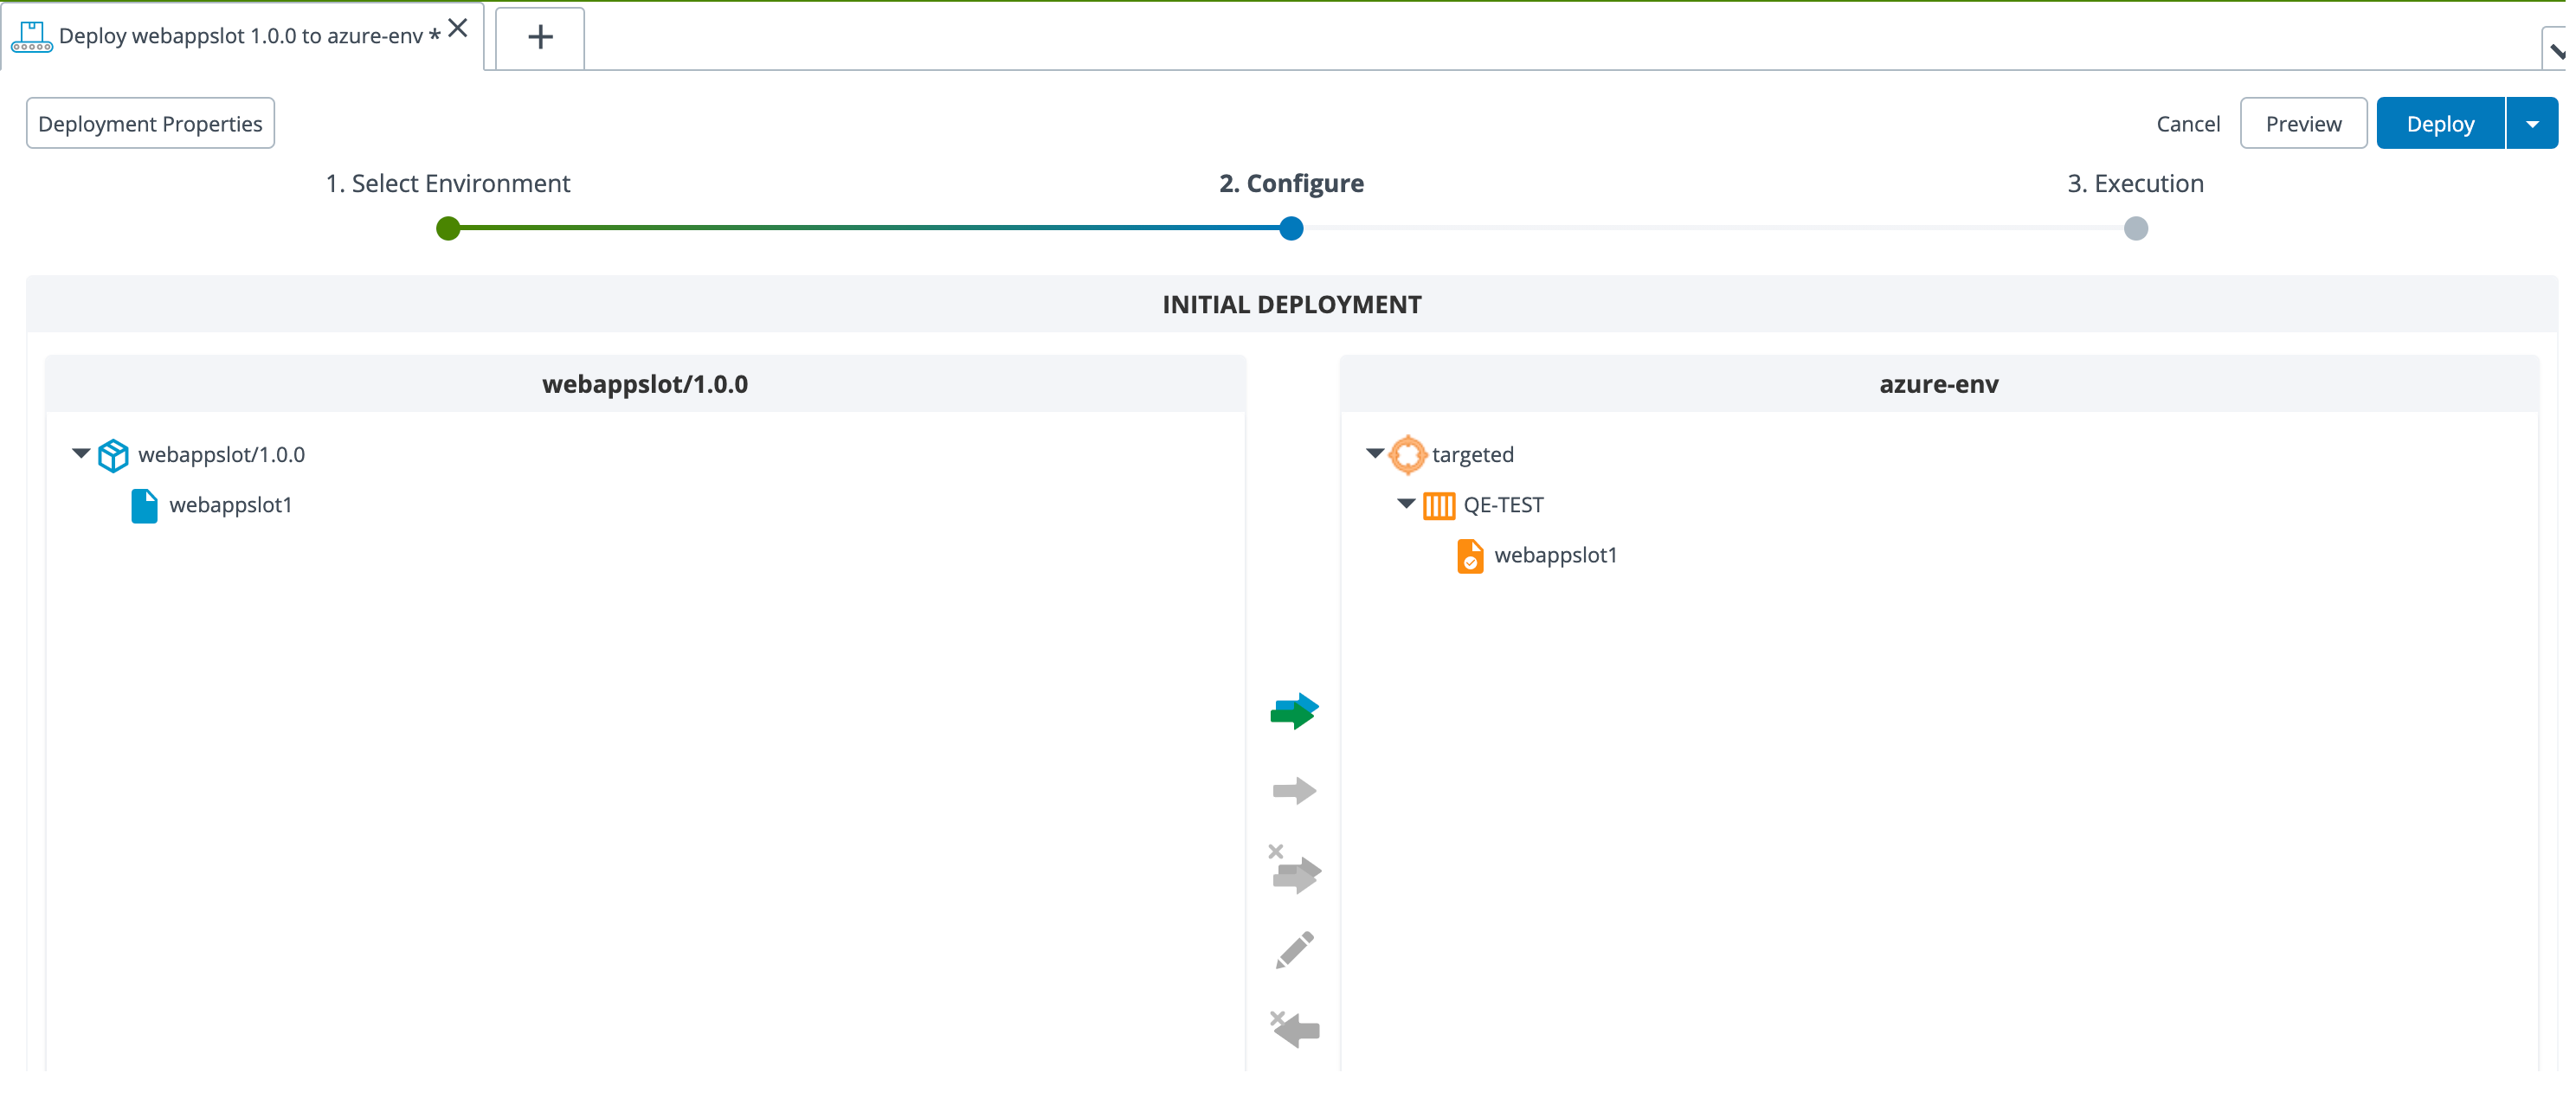Image resolution: width=2576 pixels, height=1118 pixels.
Task: Click the first gray forward arrow icon
Action: (1296, 790)
